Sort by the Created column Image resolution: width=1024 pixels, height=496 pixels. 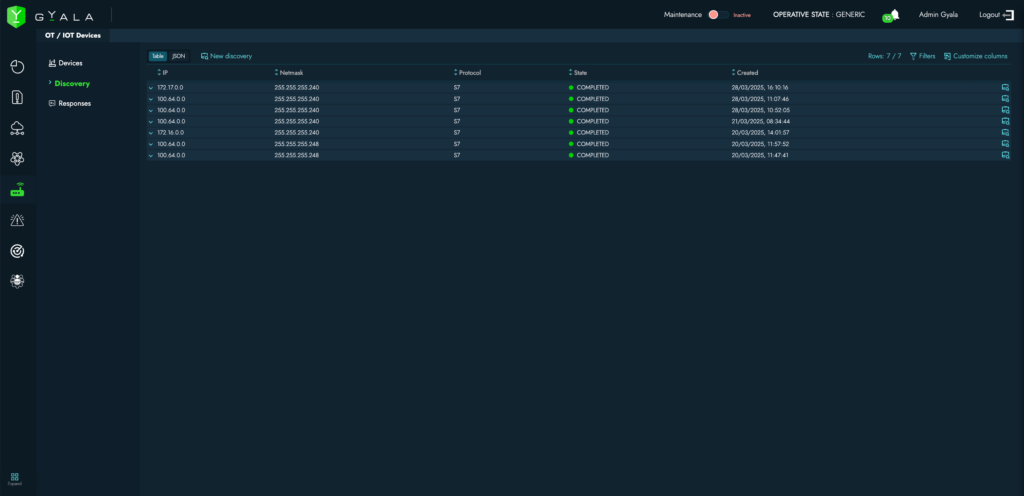746,73
